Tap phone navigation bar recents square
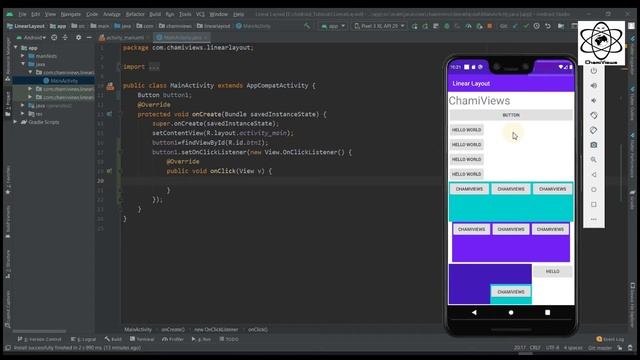640x360 pixels. tap(547, 312)
